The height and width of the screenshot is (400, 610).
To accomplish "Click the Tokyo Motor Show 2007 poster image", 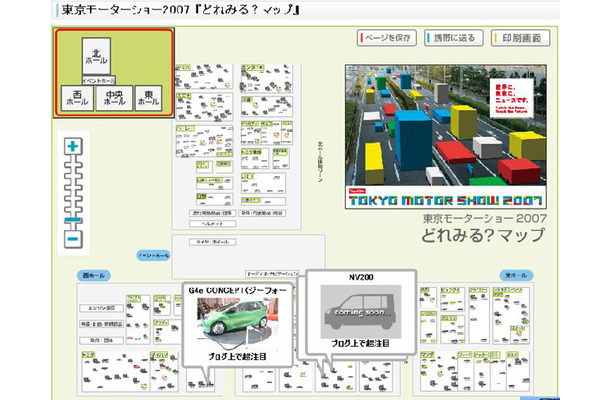I will 446,137.
